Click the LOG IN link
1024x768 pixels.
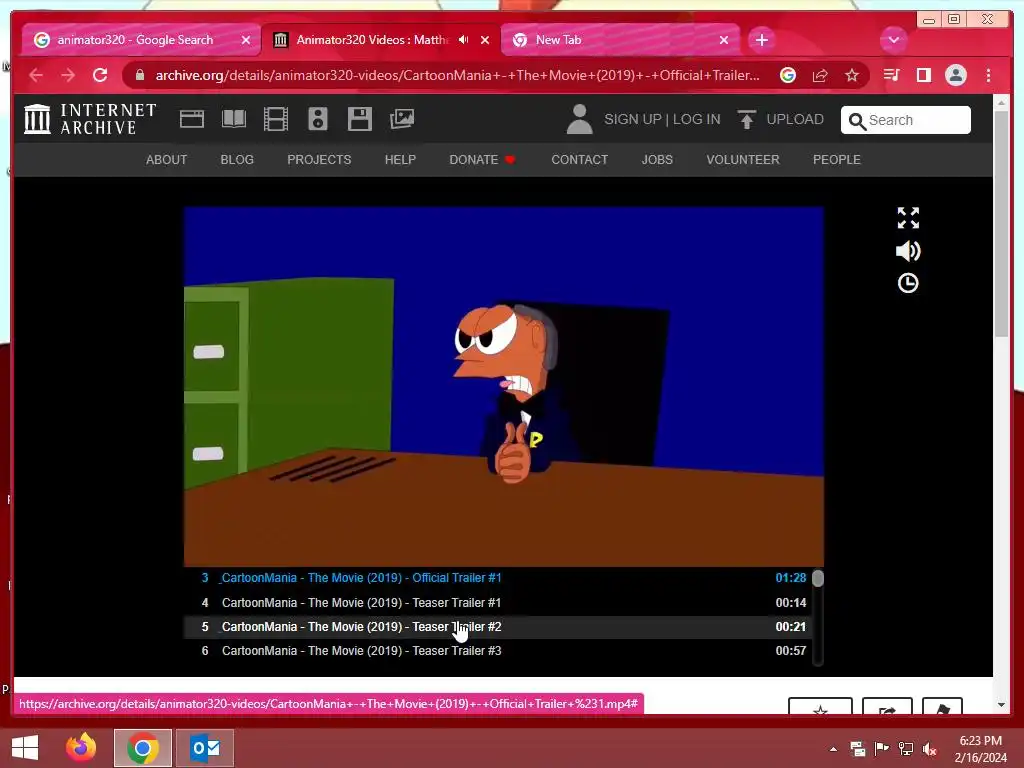point(696,120)
